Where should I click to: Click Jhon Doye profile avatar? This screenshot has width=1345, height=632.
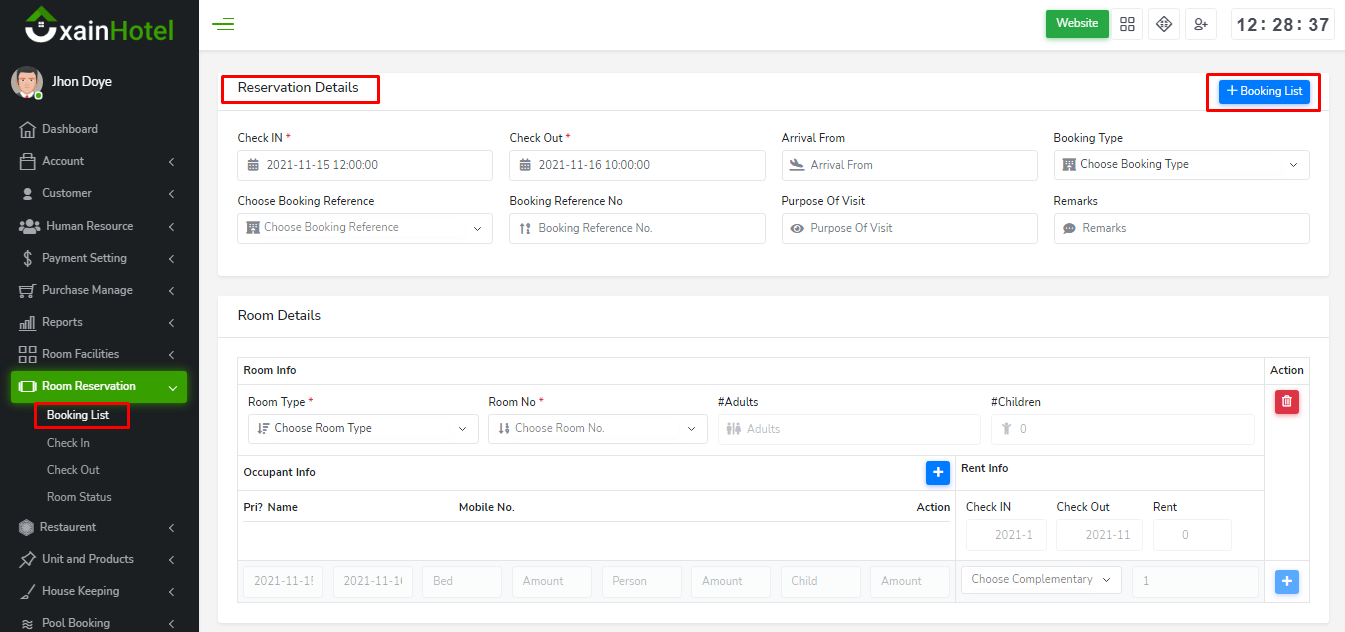click(27, 82)
